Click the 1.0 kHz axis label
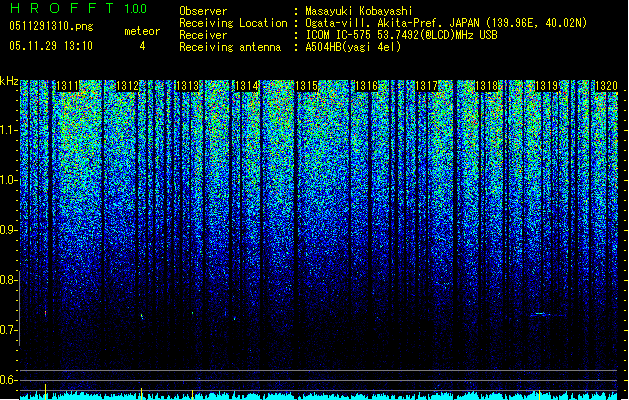The width and height of the screenshot is (629, 400). [x=8, y=180]
